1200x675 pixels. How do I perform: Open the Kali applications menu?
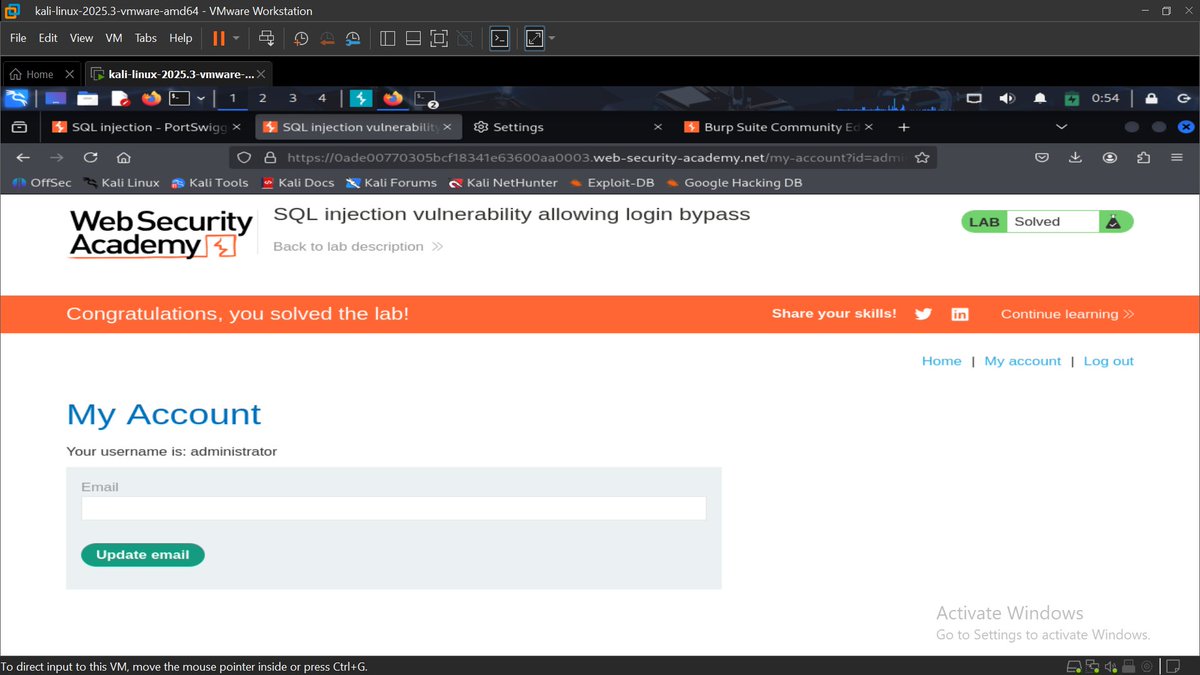[x=16, y=98]
